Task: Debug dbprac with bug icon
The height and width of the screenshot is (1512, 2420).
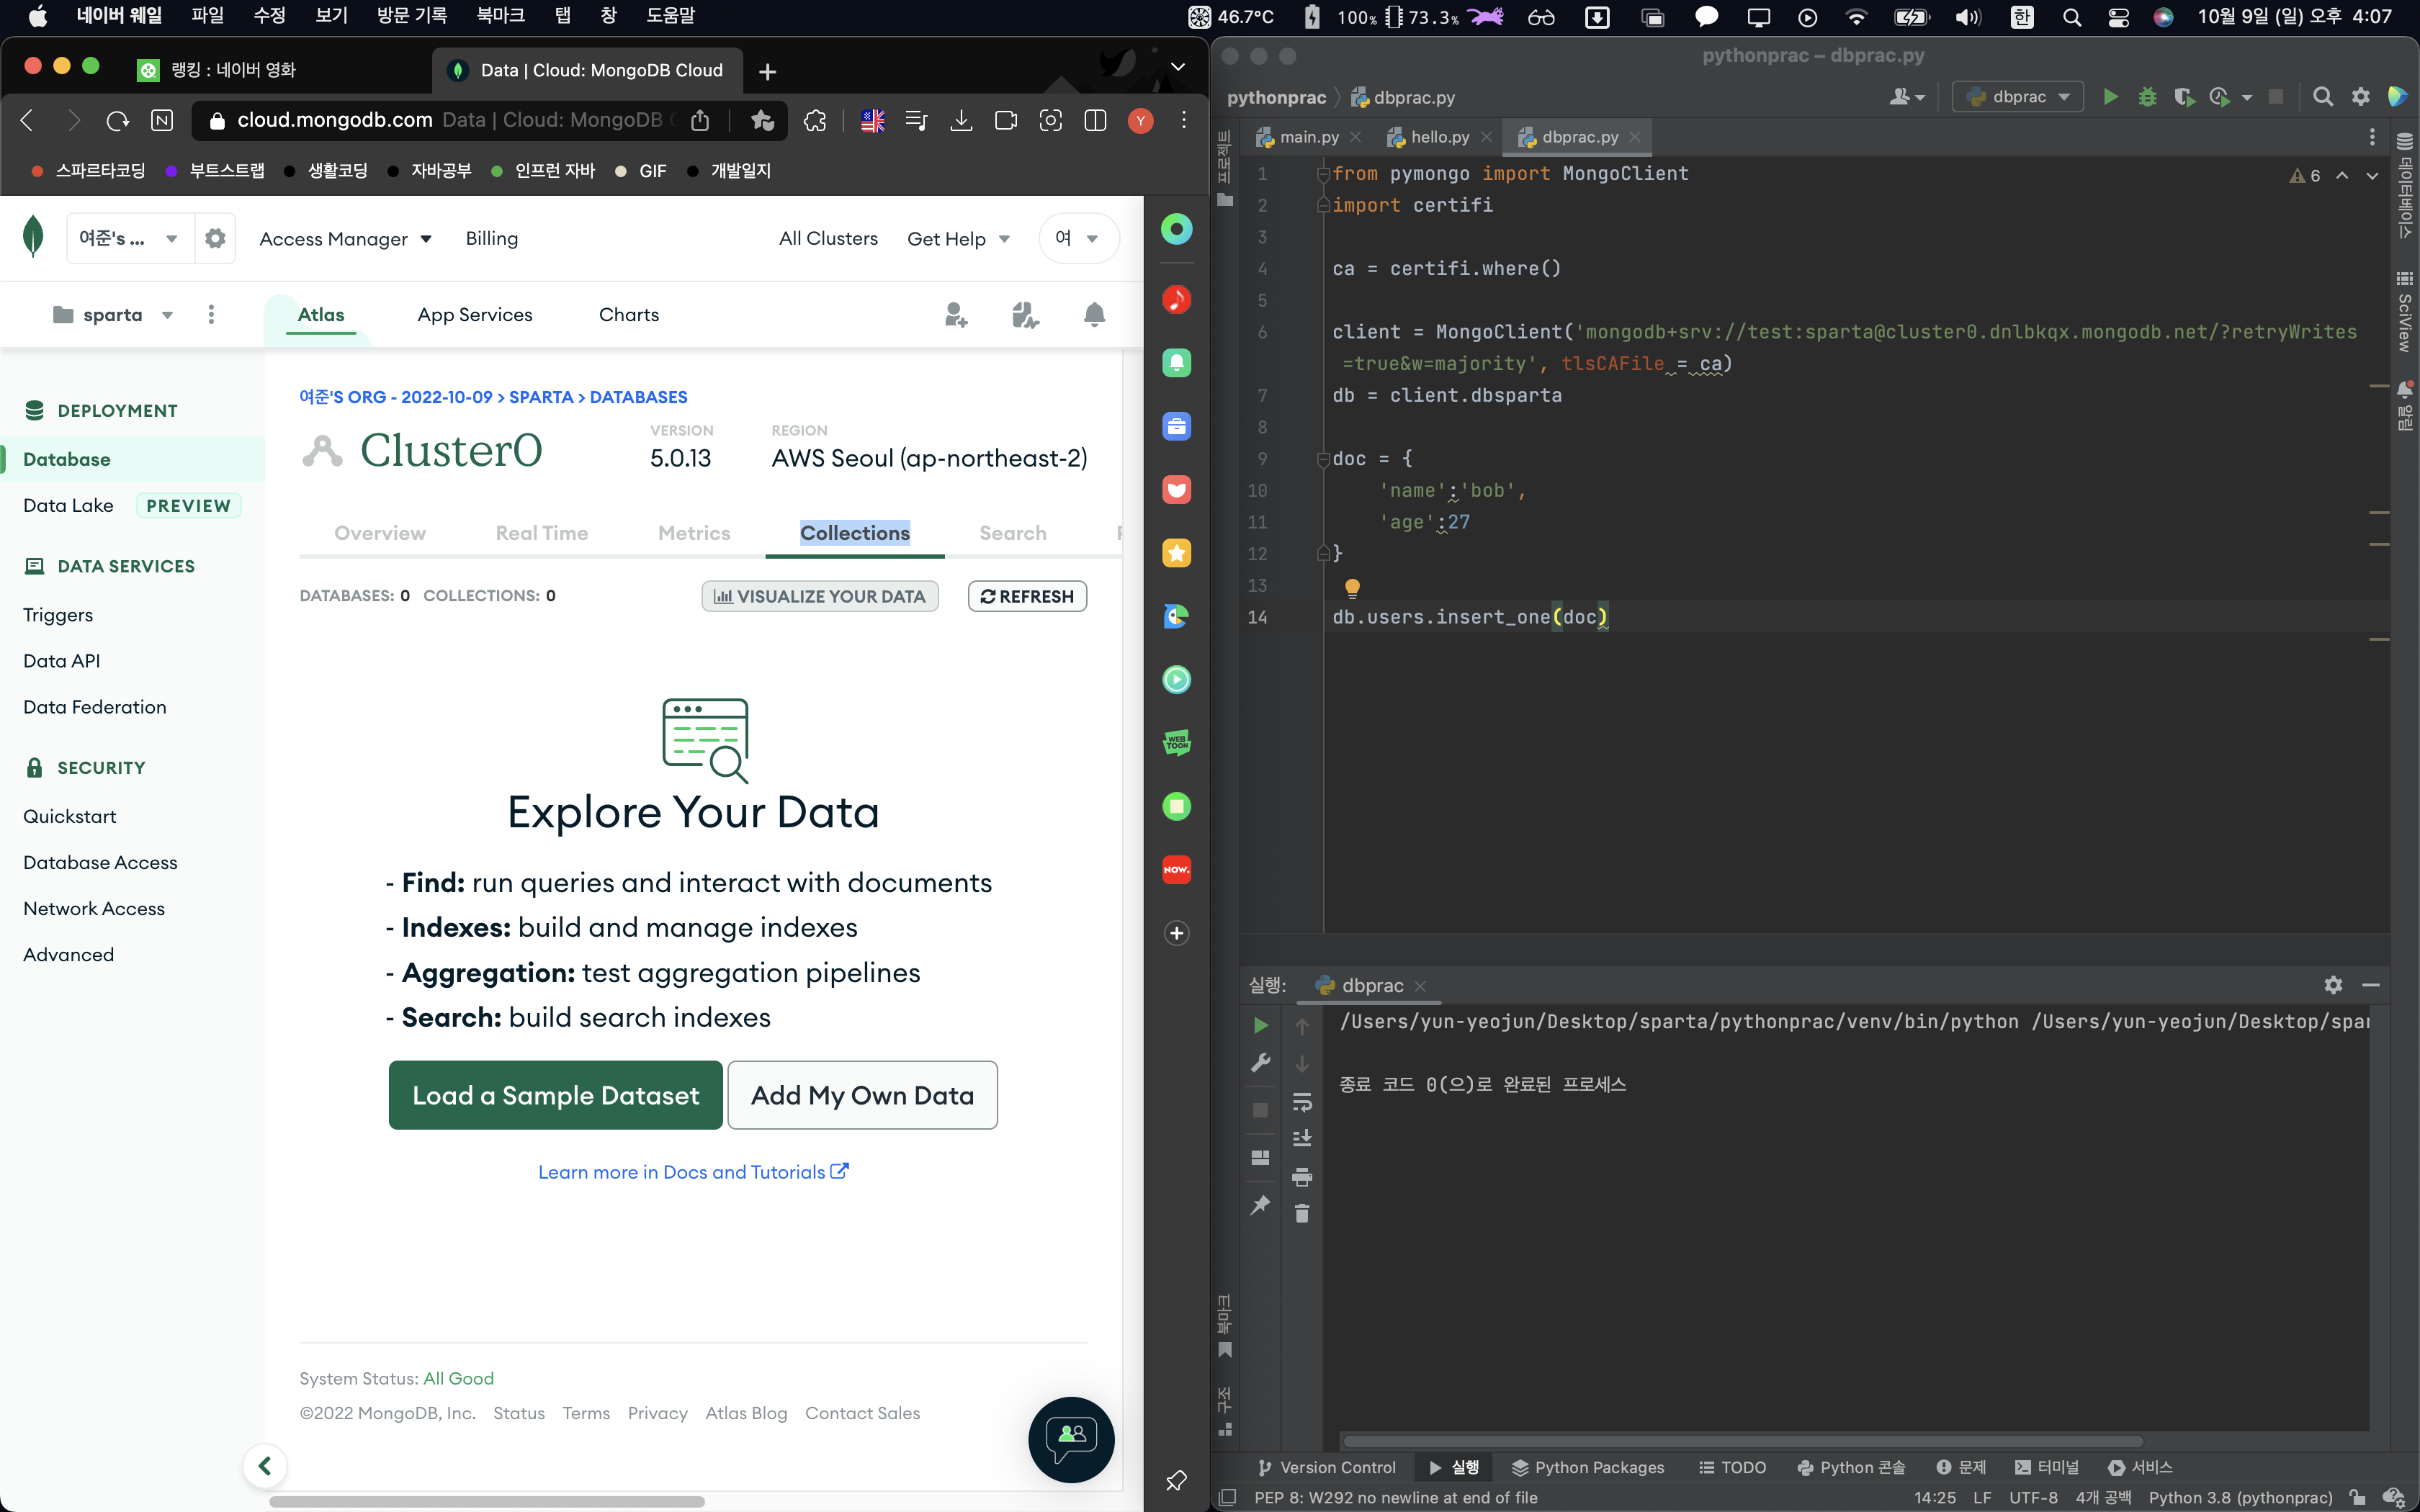Action: coord(2147,97)
